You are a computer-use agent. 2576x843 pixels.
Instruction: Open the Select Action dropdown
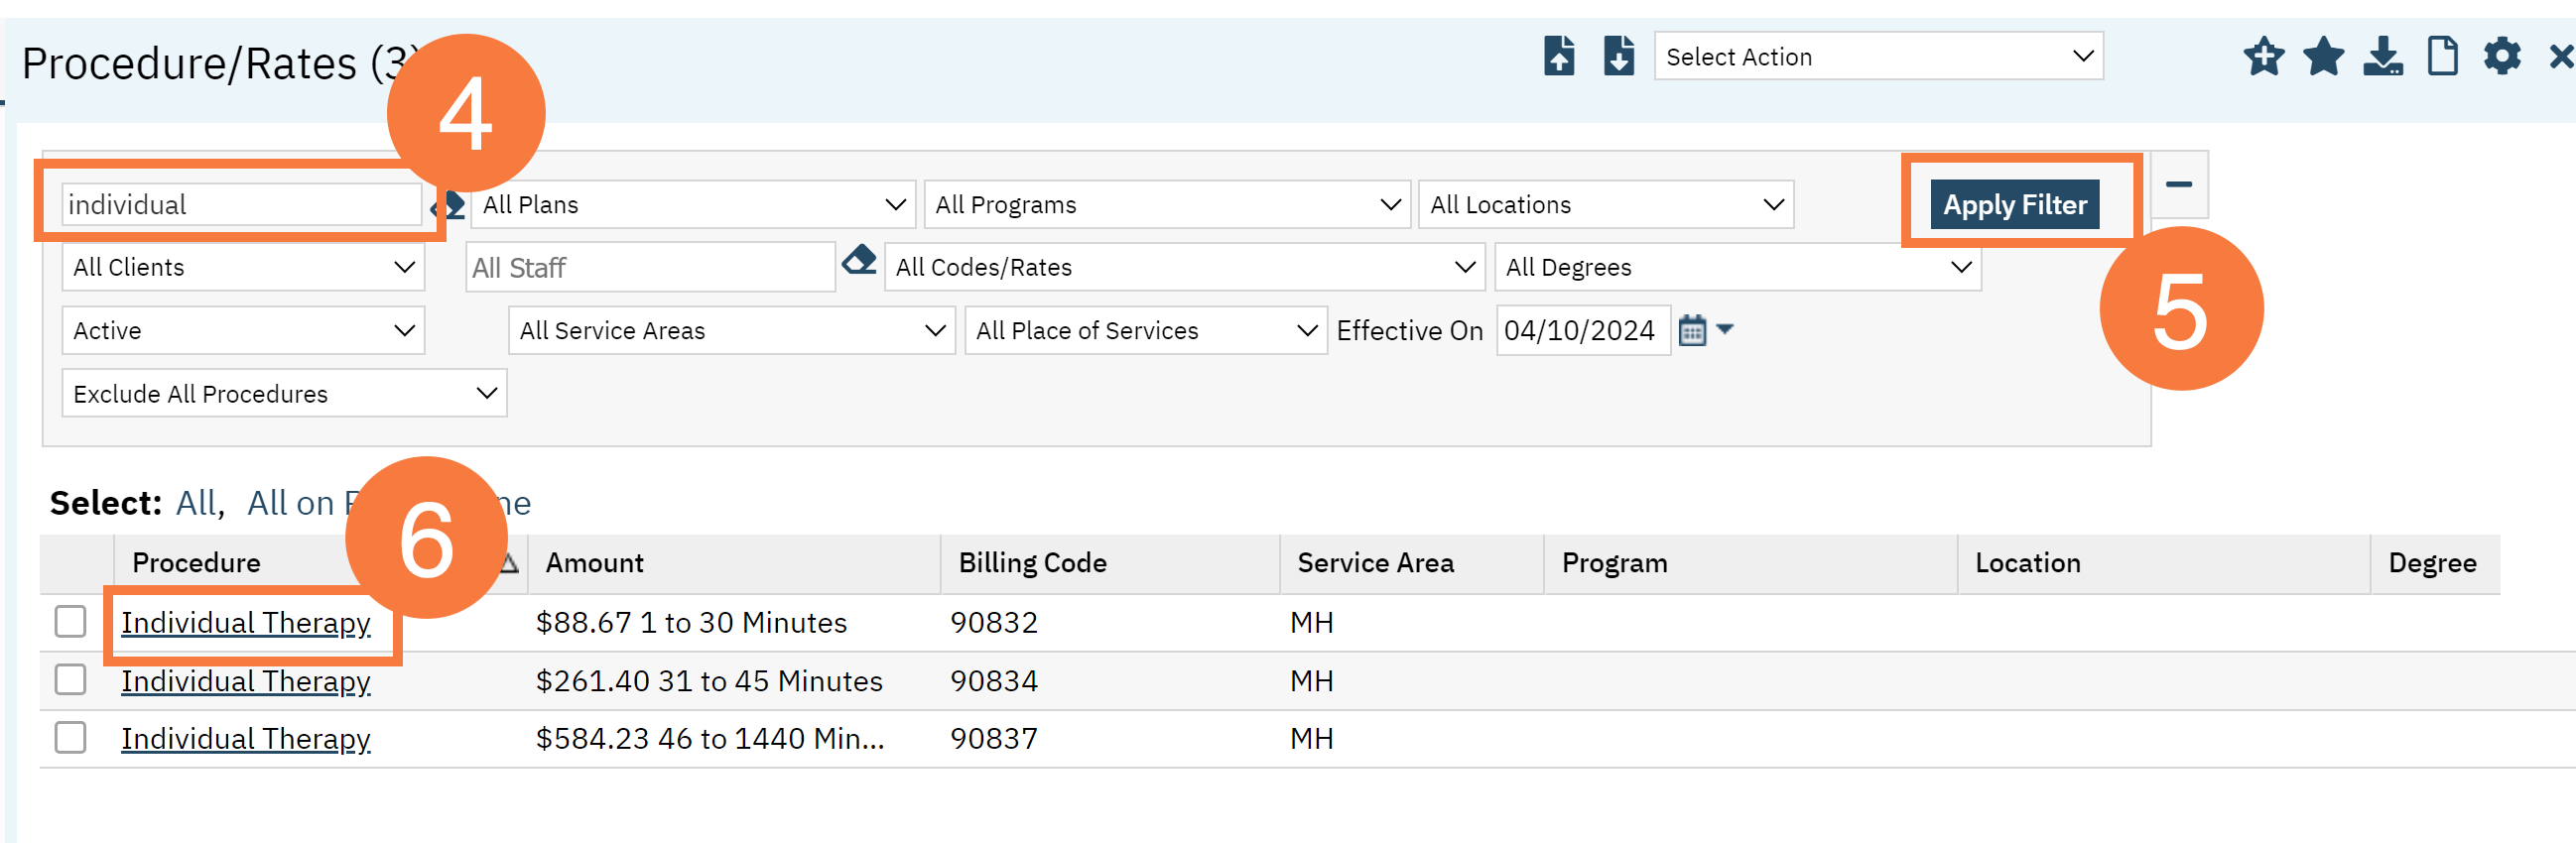[1878, 57]
